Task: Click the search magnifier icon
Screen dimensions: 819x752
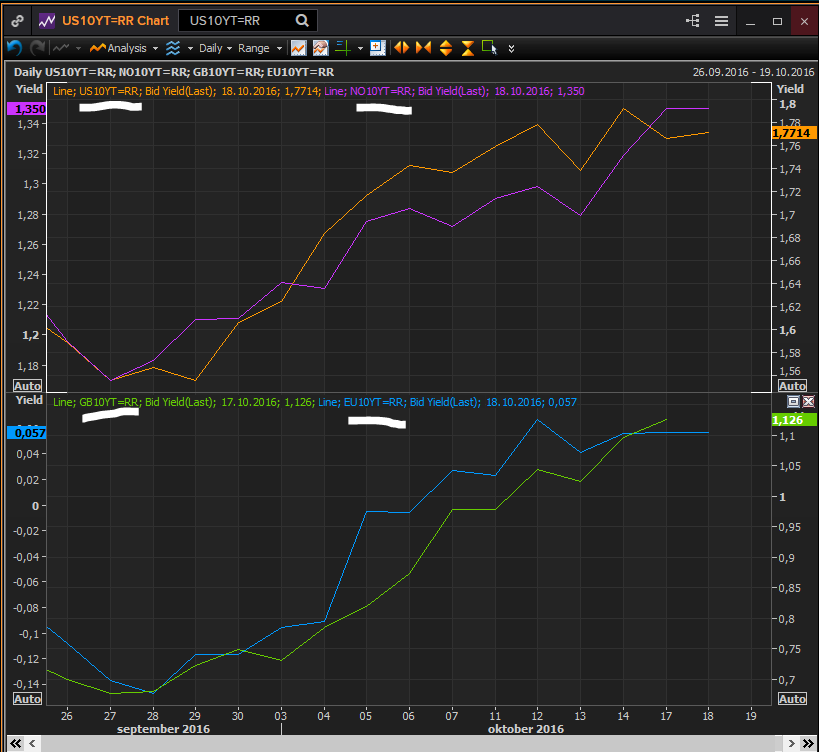Action: coord(302,21)
